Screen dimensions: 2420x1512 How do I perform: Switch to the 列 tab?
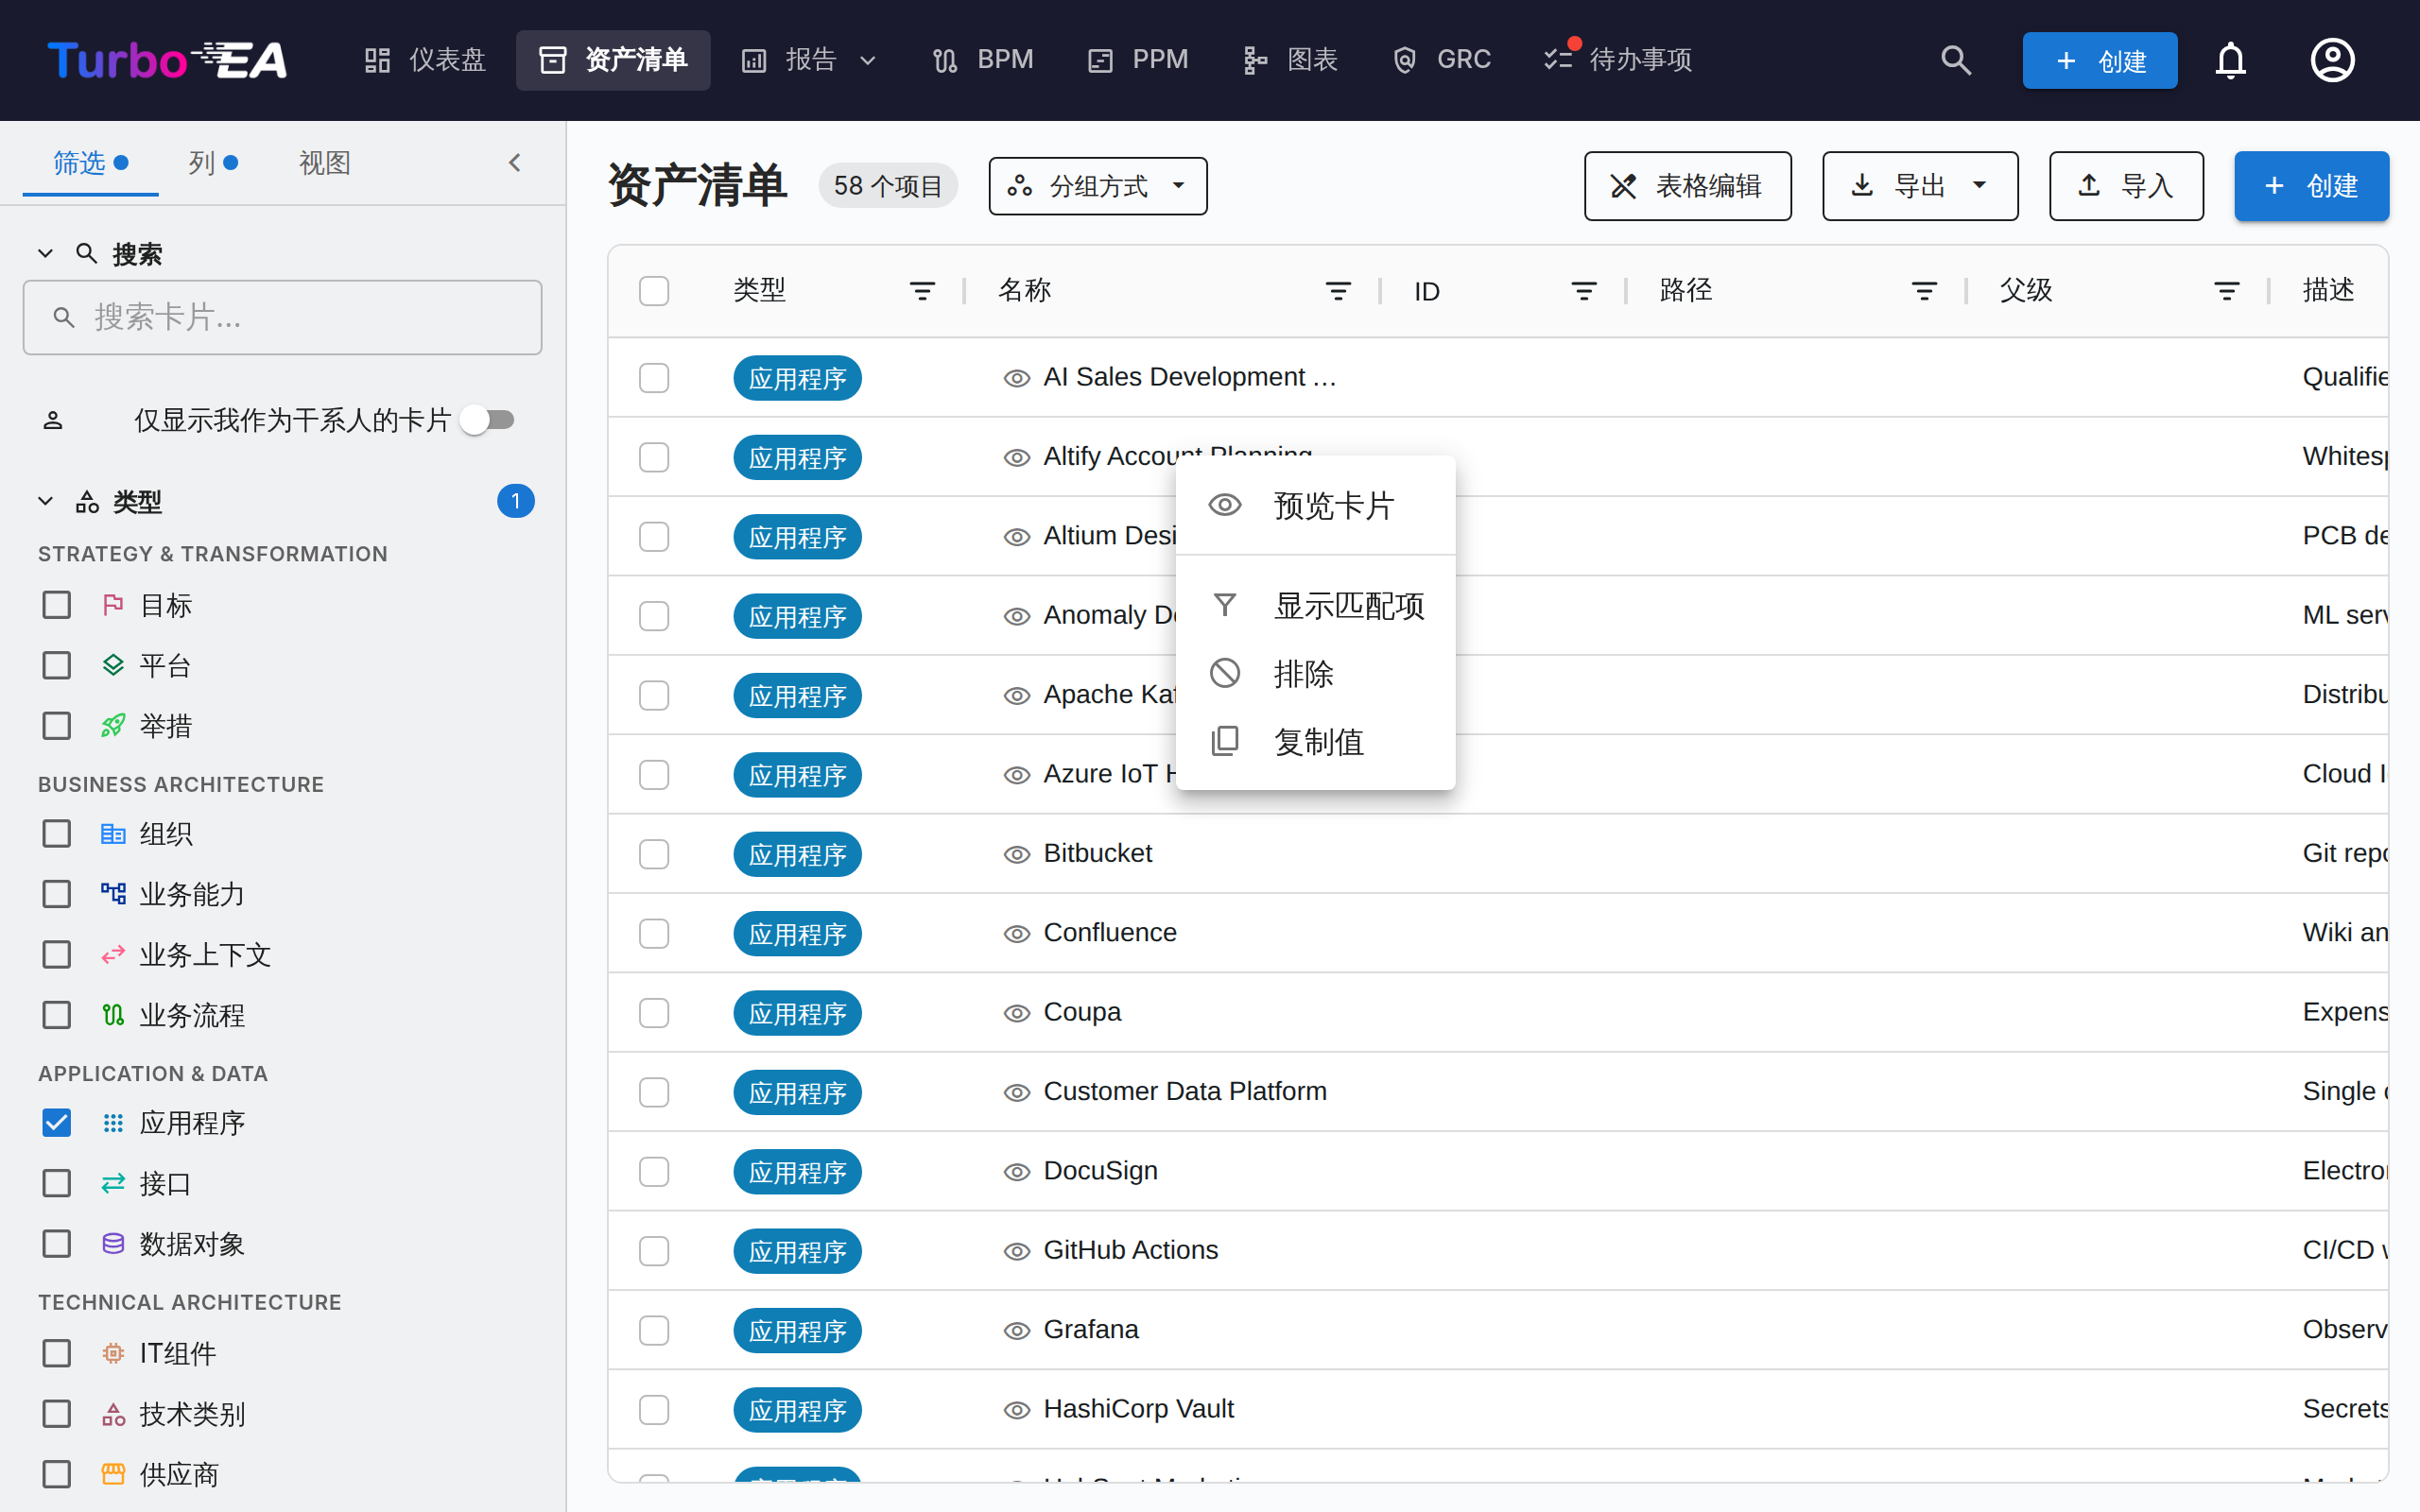(x=213, y=162)
